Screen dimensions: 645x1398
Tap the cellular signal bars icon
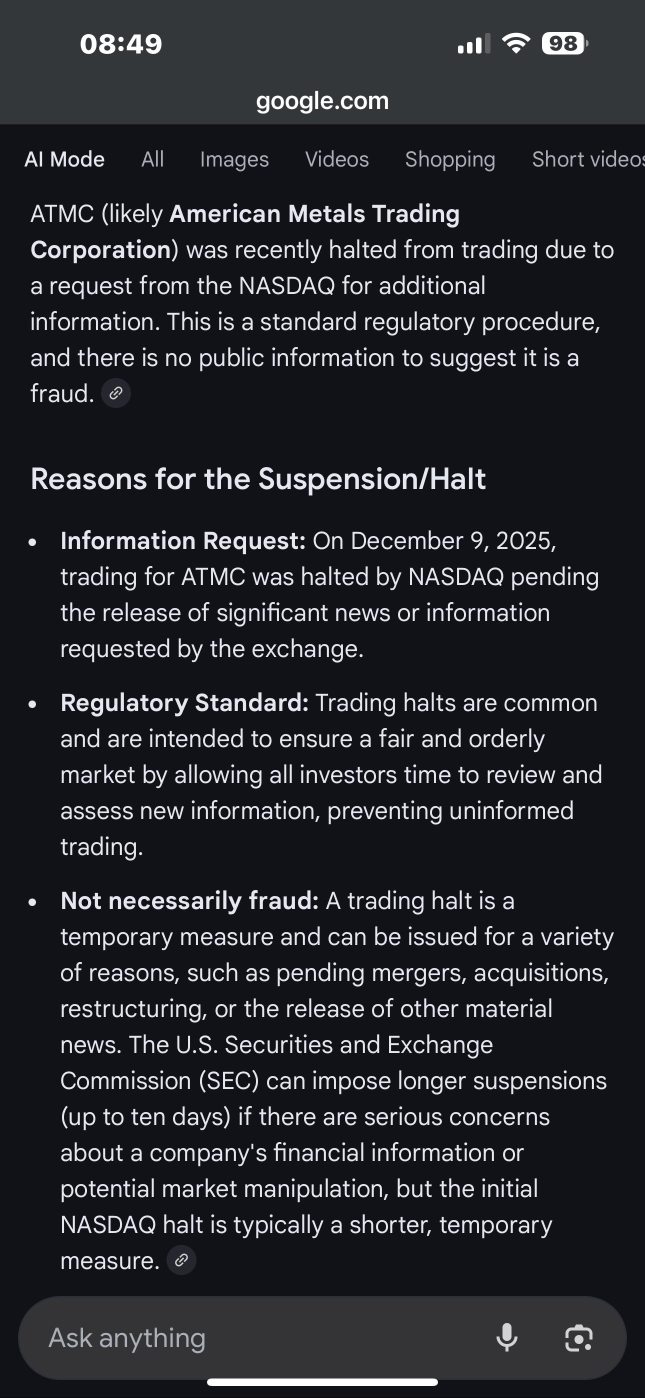point(473,44)
